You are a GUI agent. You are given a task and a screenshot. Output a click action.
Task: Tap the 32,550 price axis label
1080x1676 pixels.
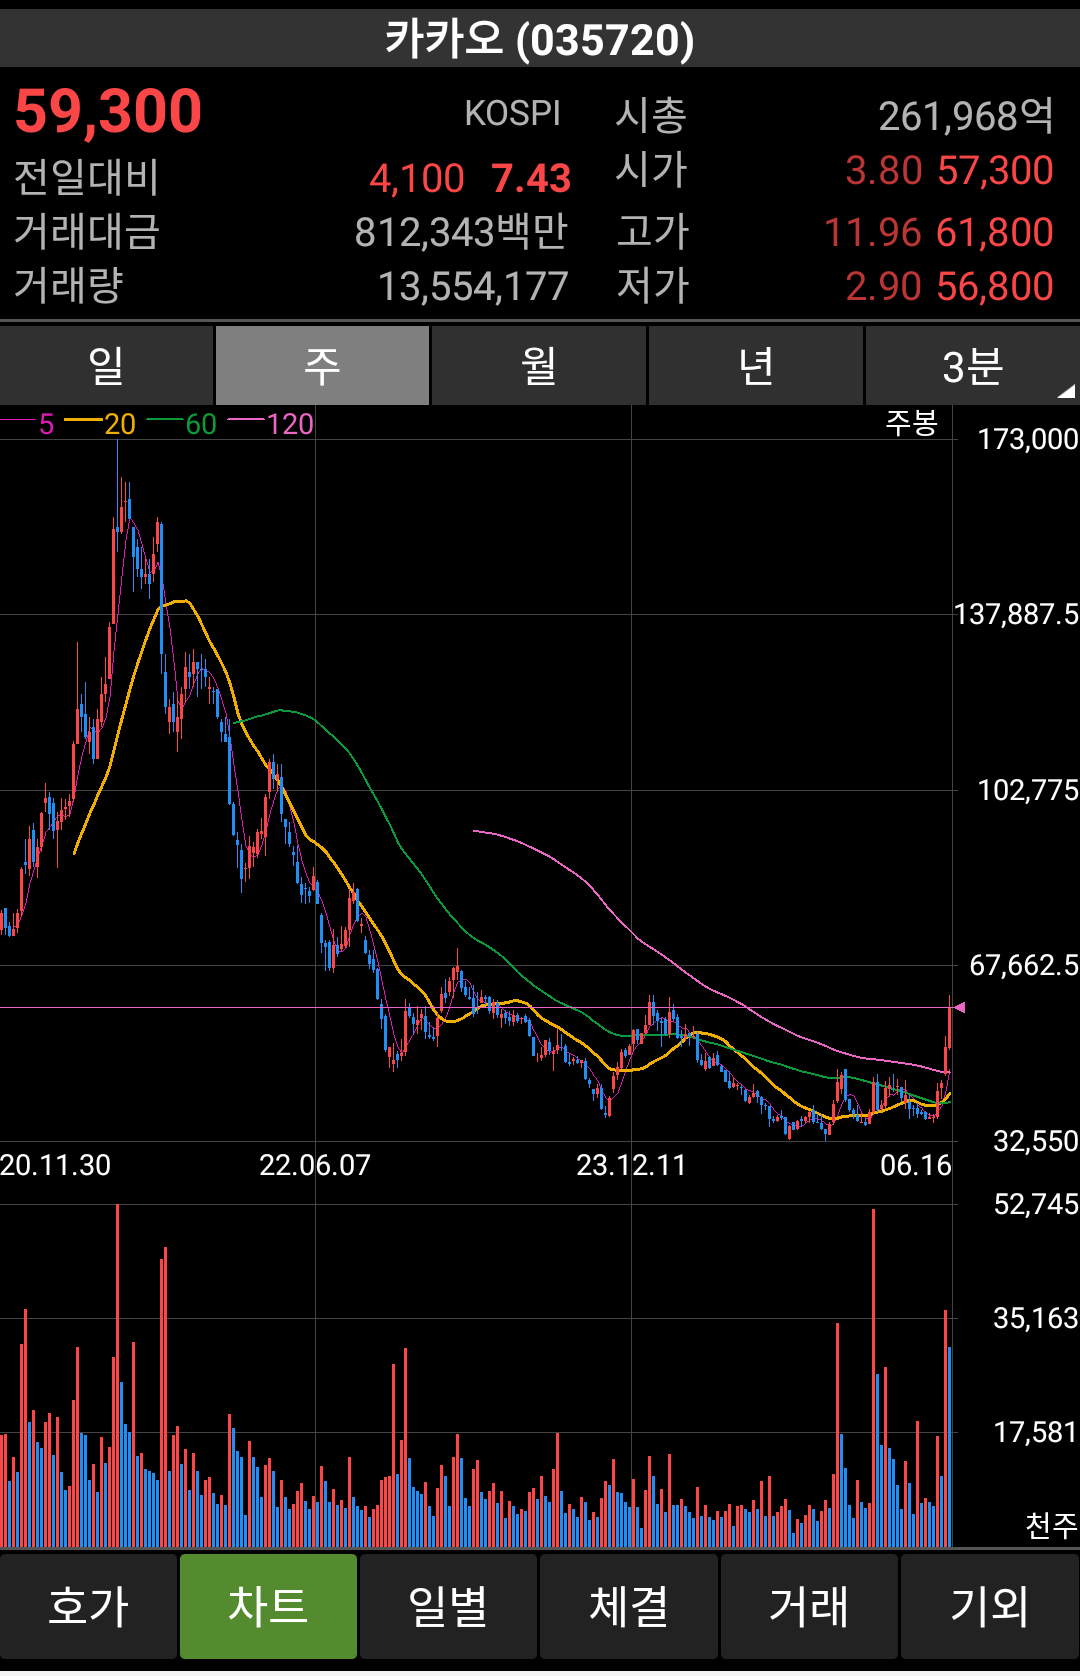(1036, 1141)
